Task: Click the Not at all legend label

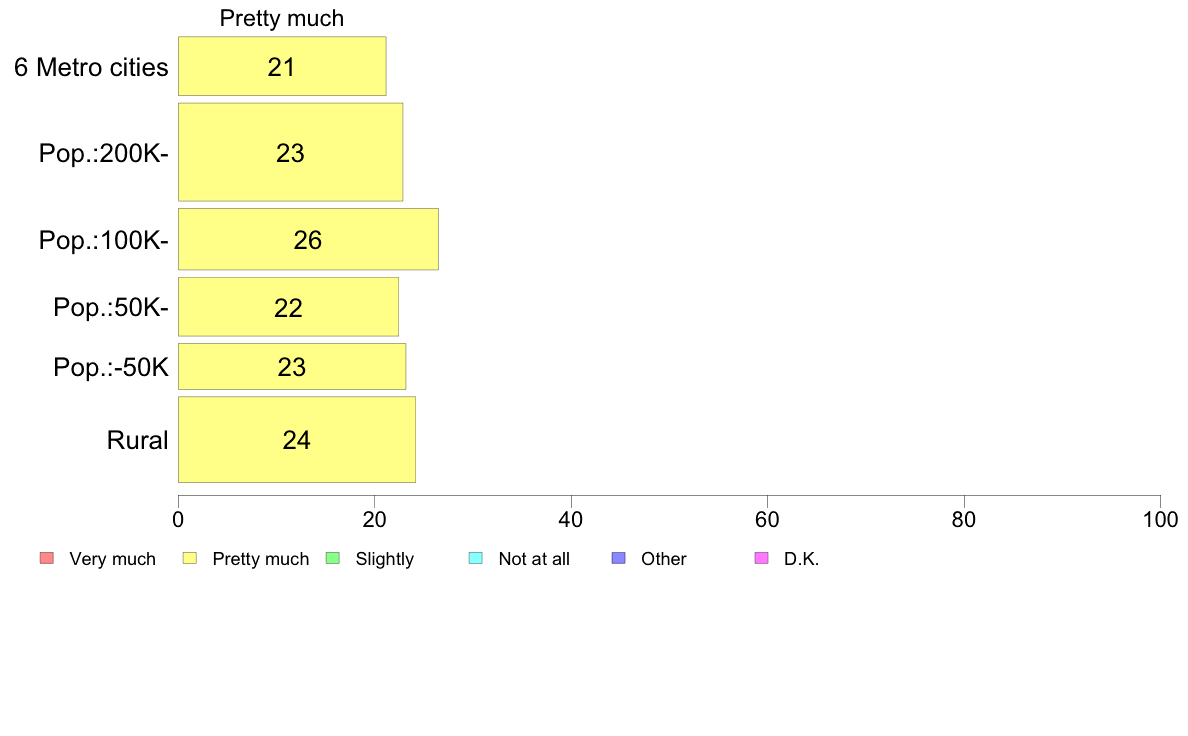Action: point(534,559)
